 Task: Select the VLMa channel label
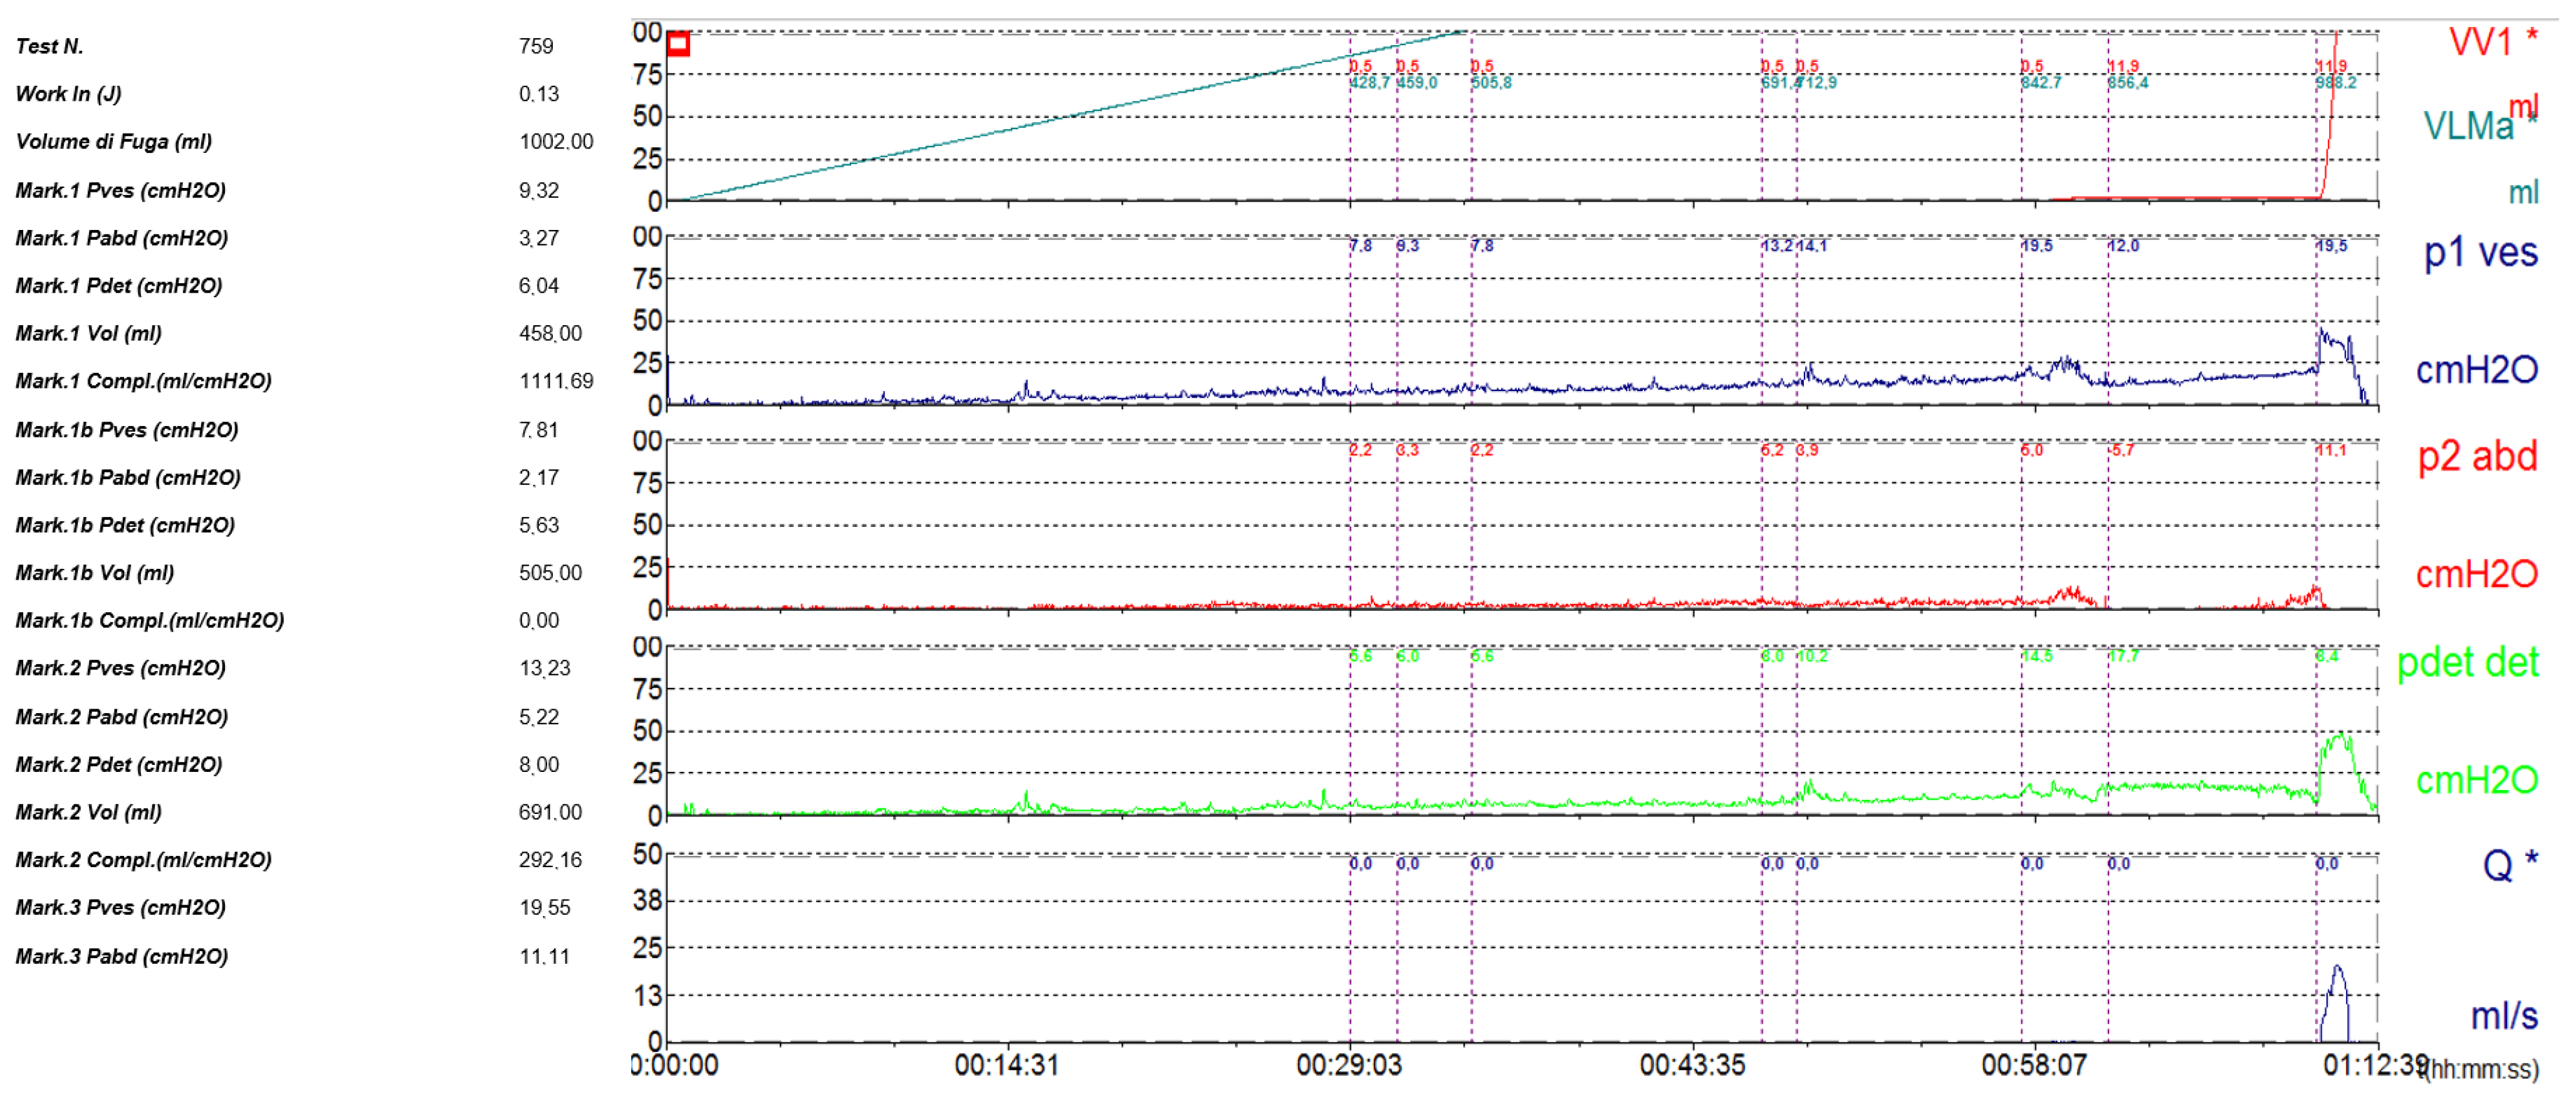2467,127
